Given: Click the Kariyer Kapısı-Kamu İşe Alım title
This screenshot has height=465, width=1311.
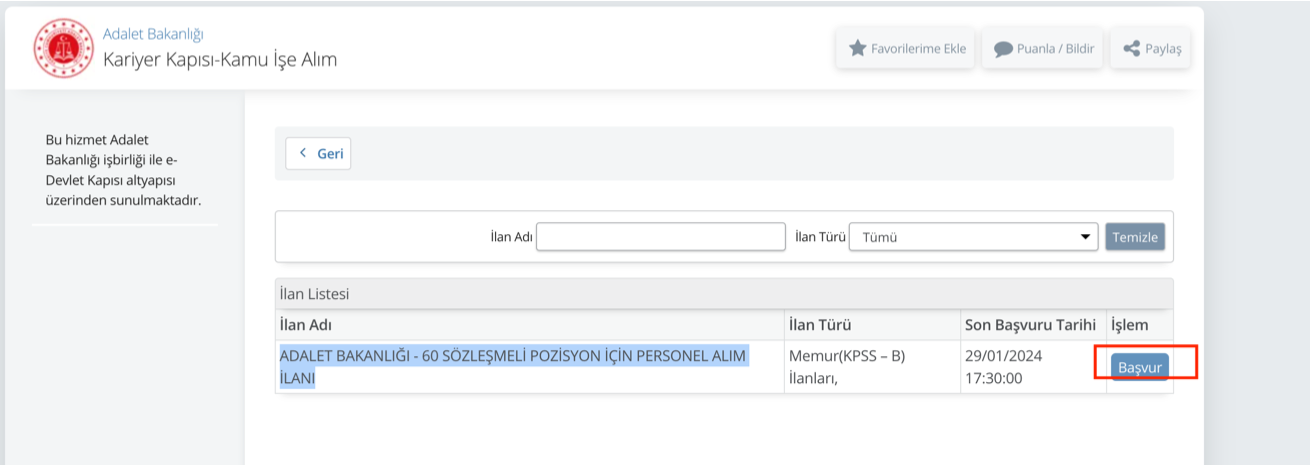Looking at the screenshot, I should coord(220,60).
